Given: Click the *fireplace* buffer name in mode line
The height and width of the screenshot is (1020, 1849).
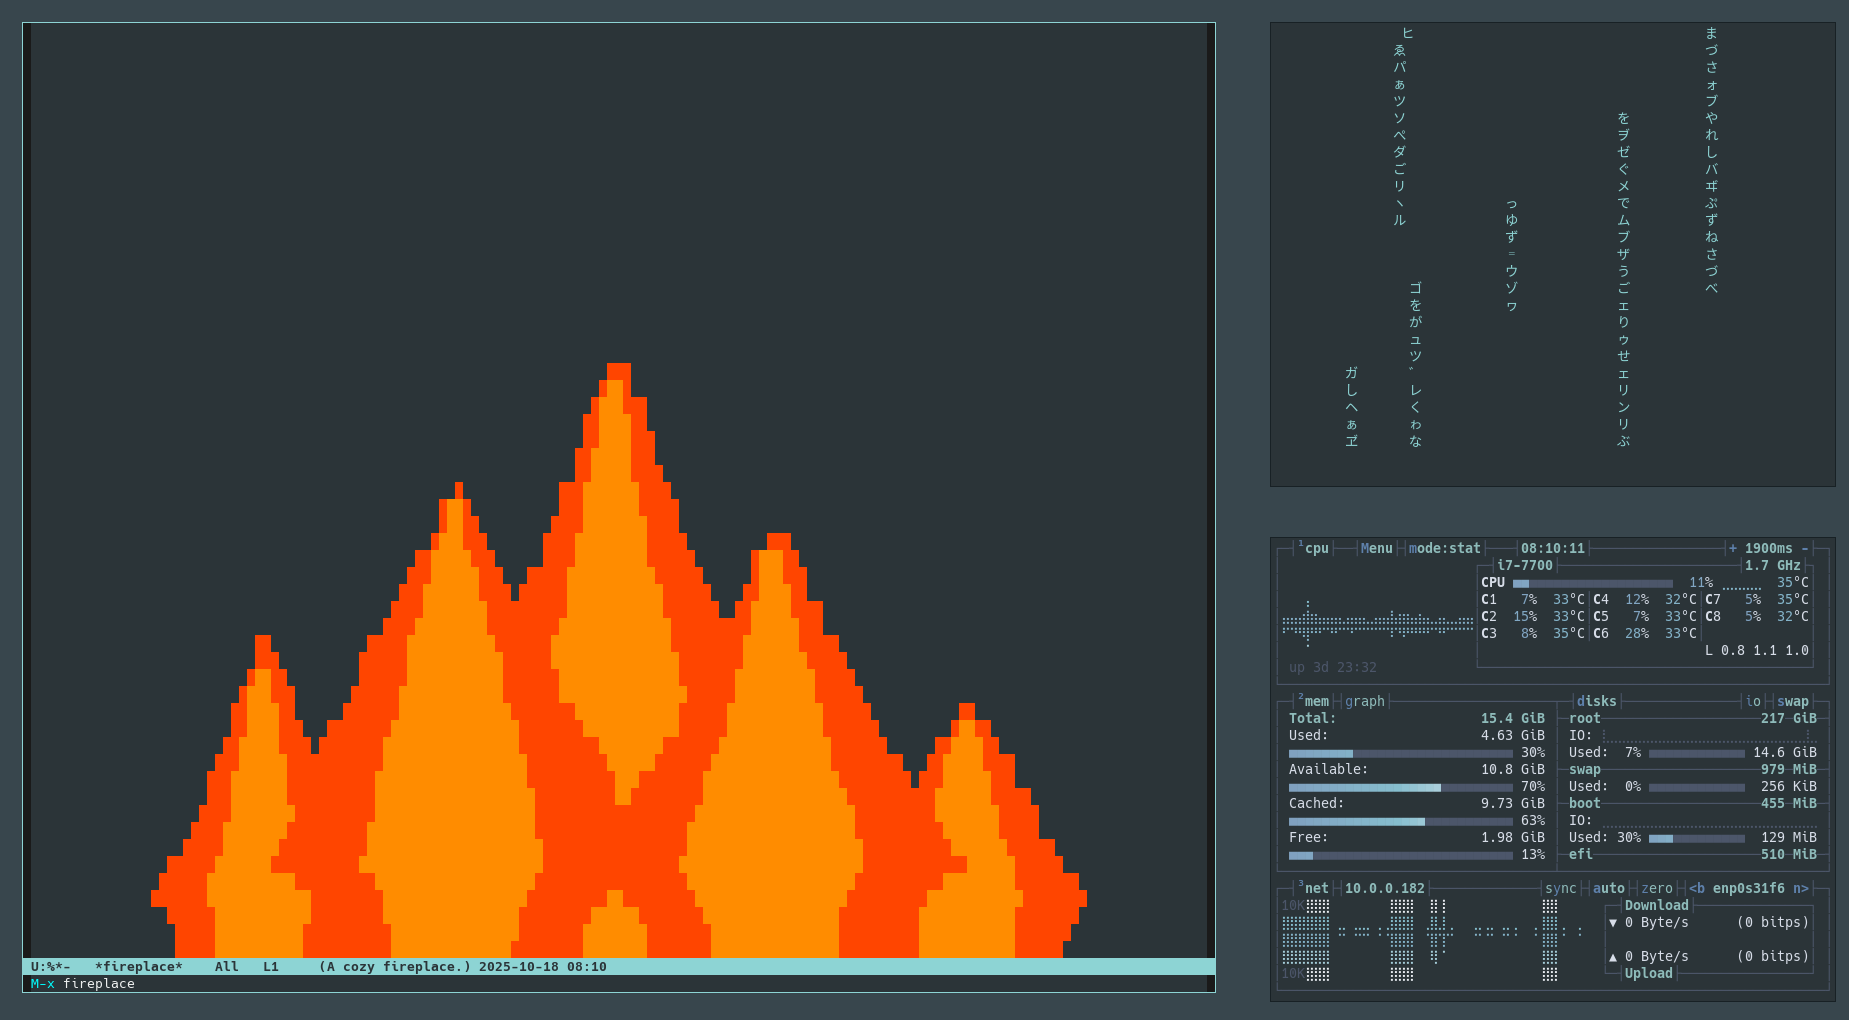Looking at the screenshot, I should point(139,967).
